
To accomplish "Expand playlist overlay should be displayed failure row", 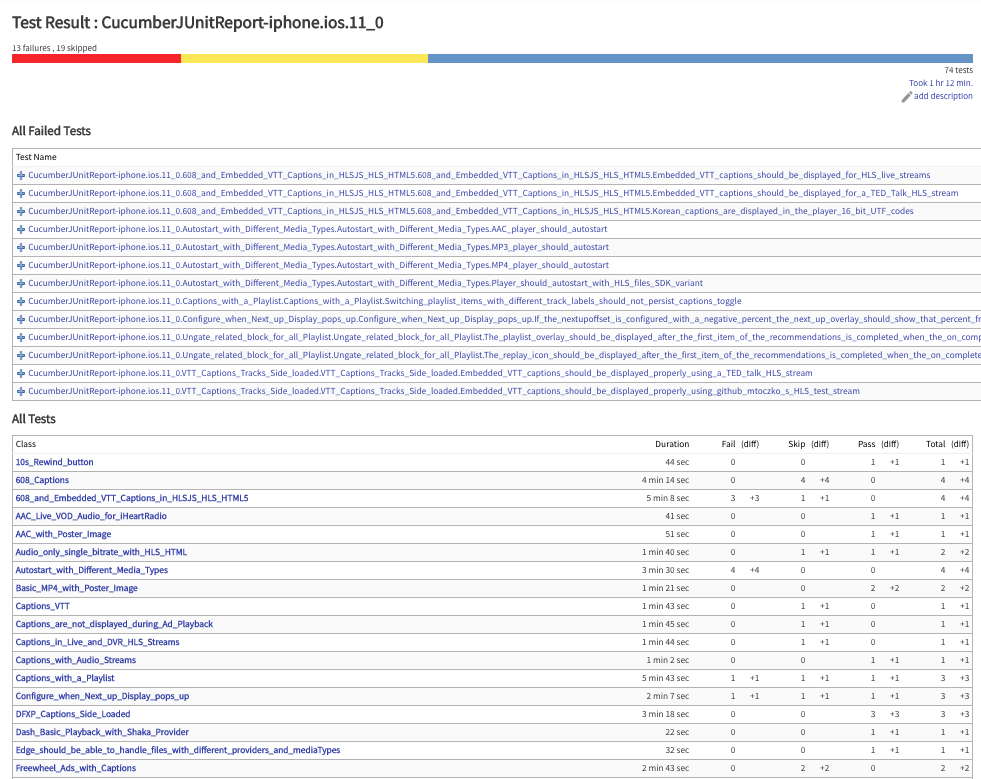I will [21, 338].
